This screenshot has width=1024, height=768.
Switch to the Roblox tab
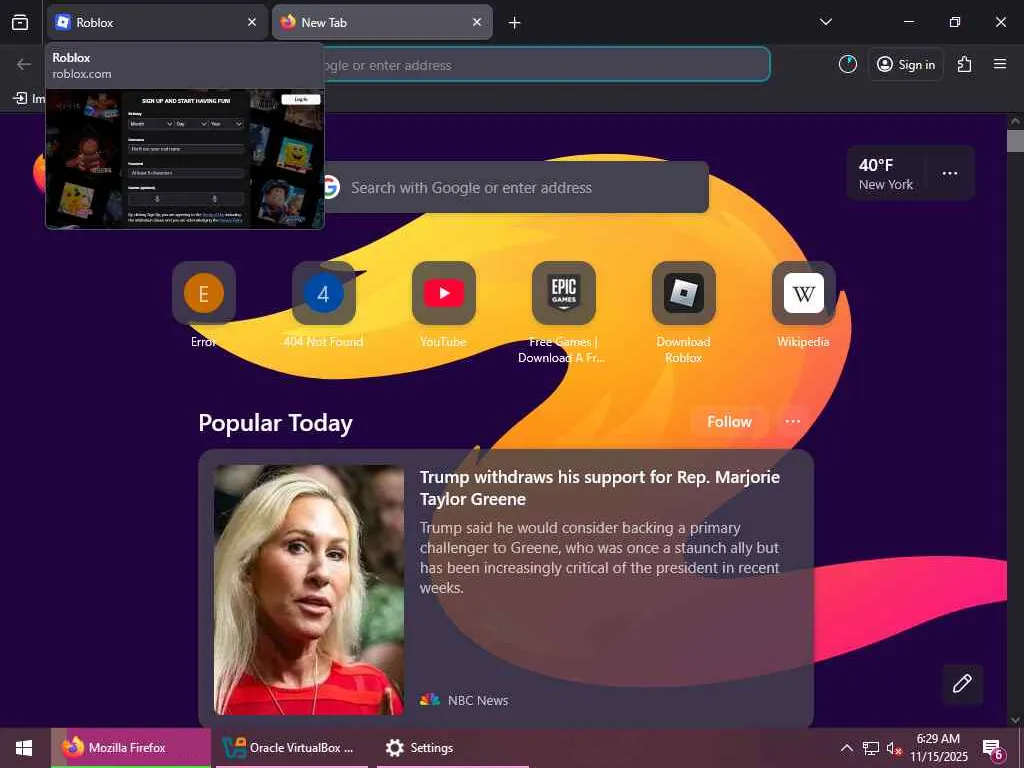click(157, 22)
